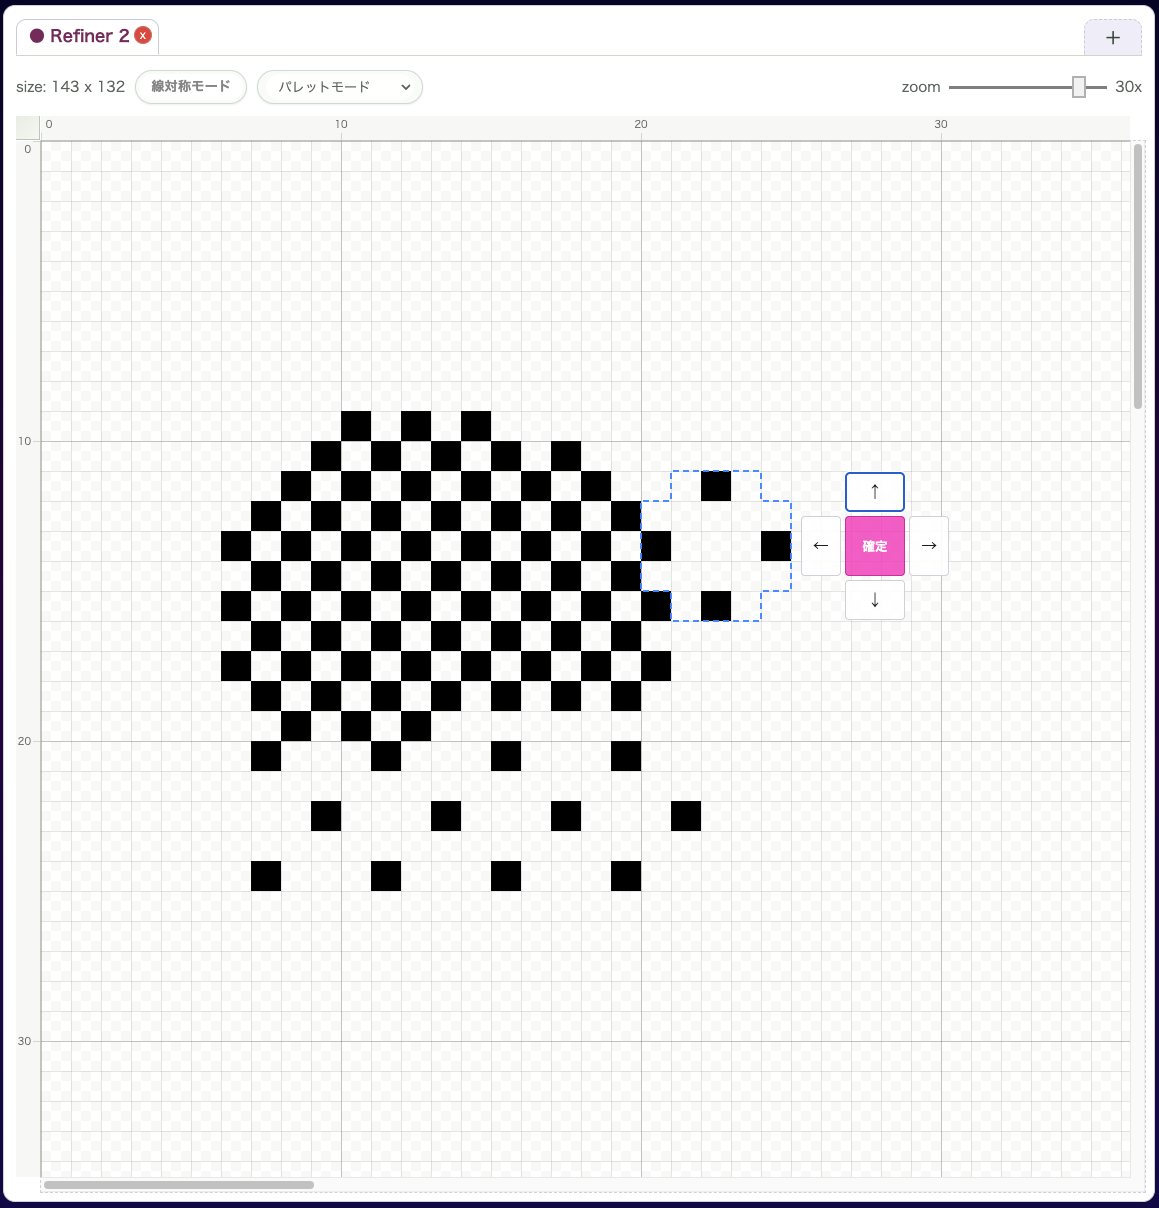1159x1208 pixels.
Task: Open the パレットモード dropdown
Action: point(340,87)
